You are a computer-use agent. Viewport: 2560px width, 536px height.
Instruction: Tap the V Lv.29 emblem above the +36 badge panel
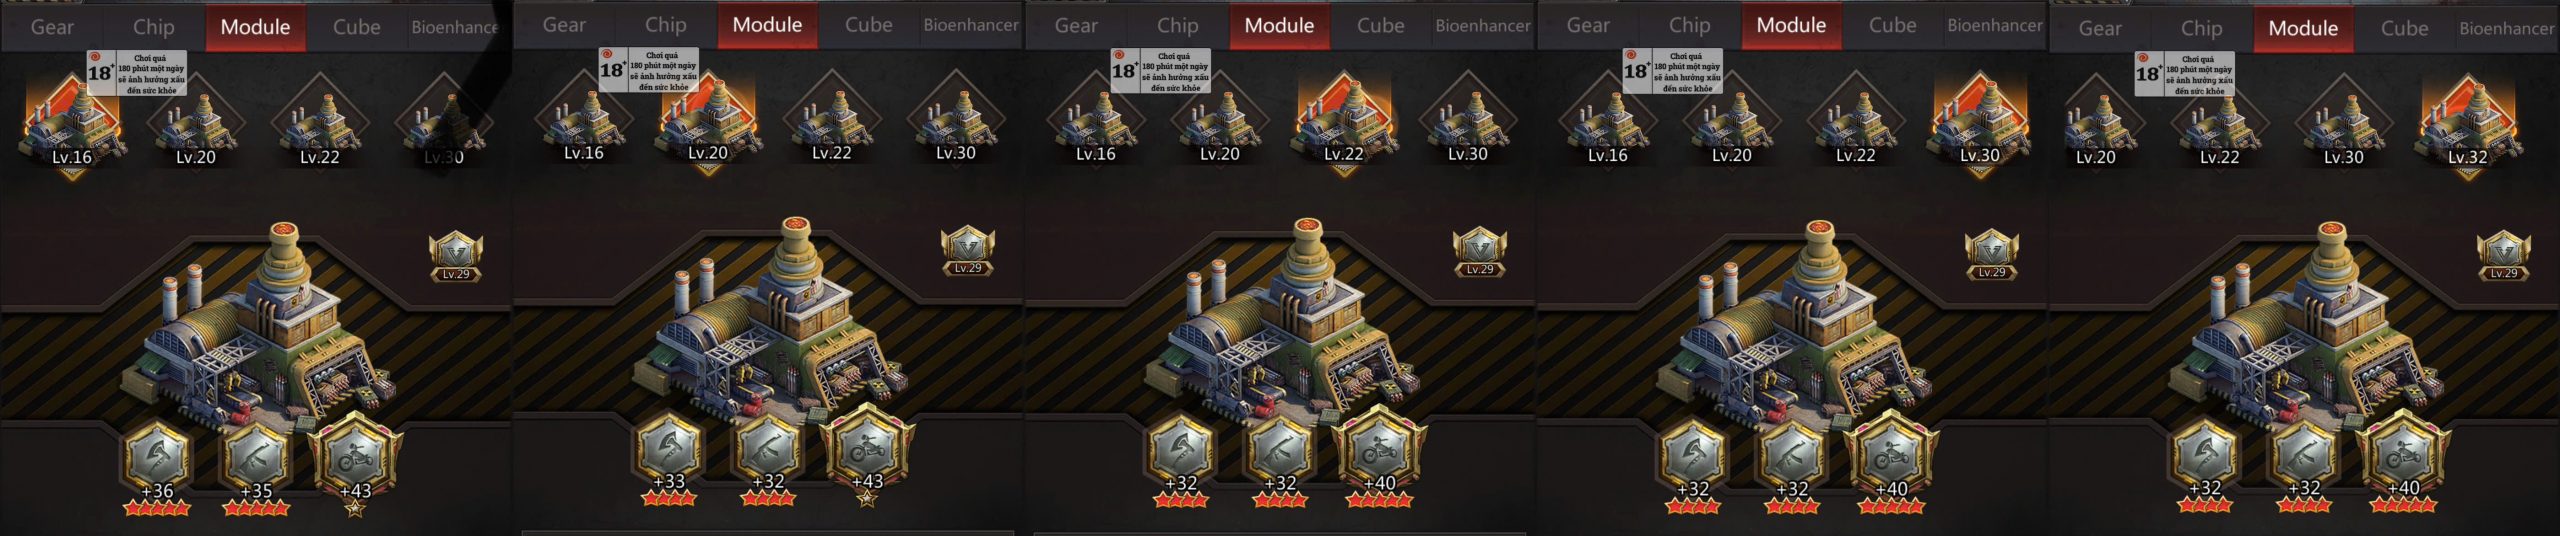[x=456, y=257]
